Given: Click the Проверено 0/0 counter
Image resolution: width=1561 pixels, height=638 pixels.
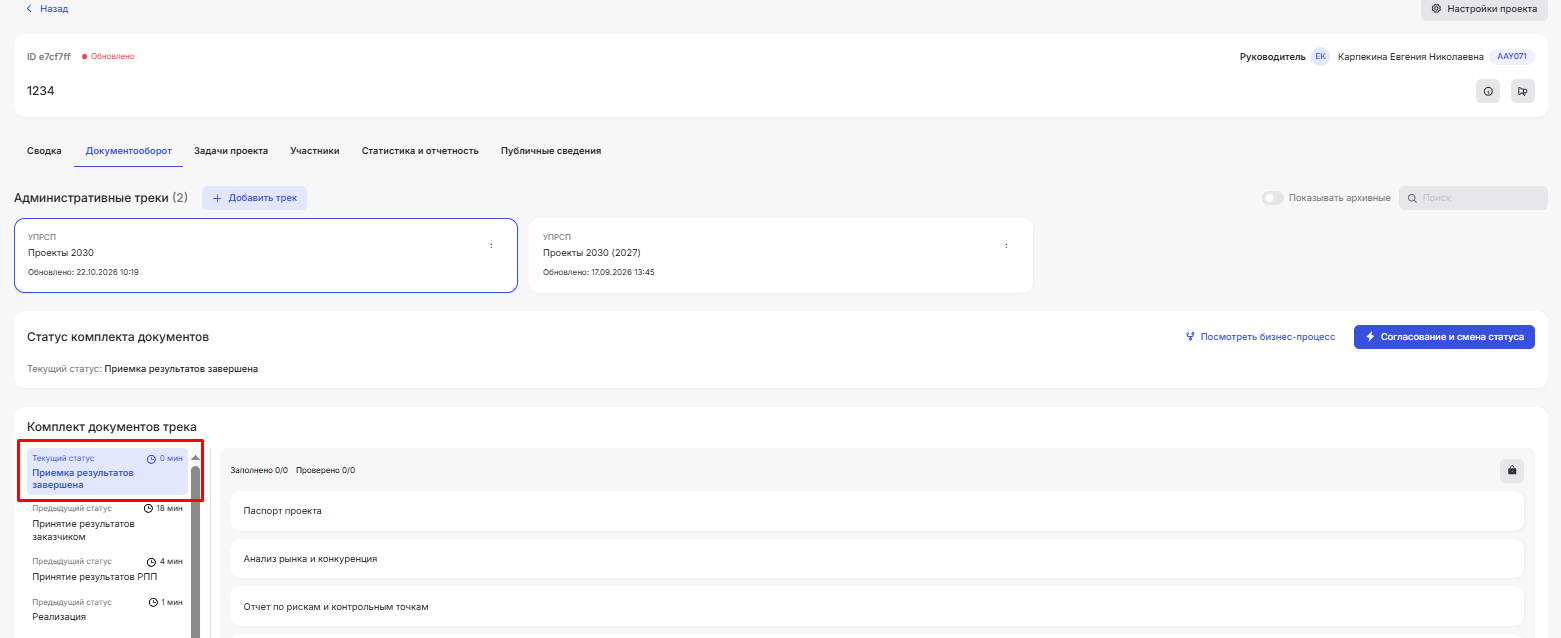Looking at the screenshot, I should (x=325, y=470).
